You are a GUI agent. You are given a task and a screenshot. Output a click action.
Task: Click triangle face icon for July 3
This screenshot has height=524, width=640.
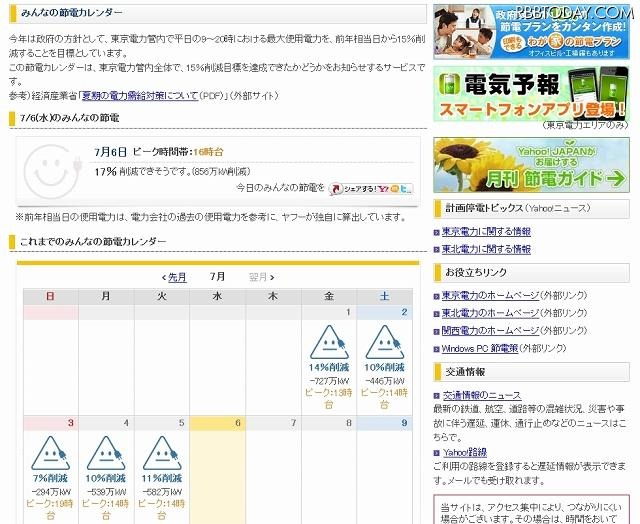51,453
